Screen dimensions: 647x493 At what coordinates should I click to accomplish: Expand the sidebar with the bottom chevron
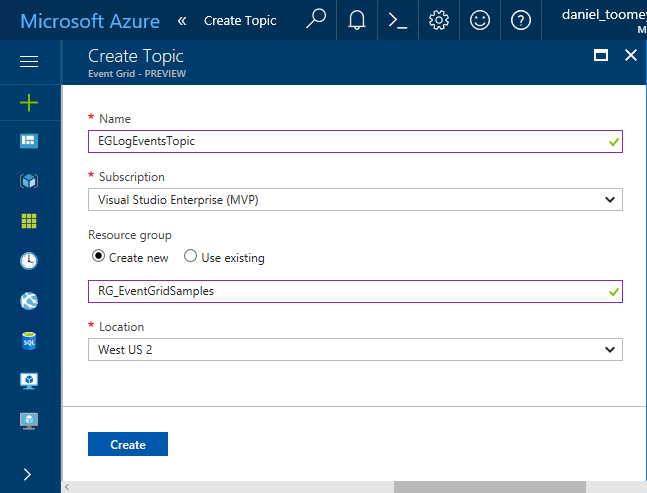pyautogui.click(x=29, y=474)
